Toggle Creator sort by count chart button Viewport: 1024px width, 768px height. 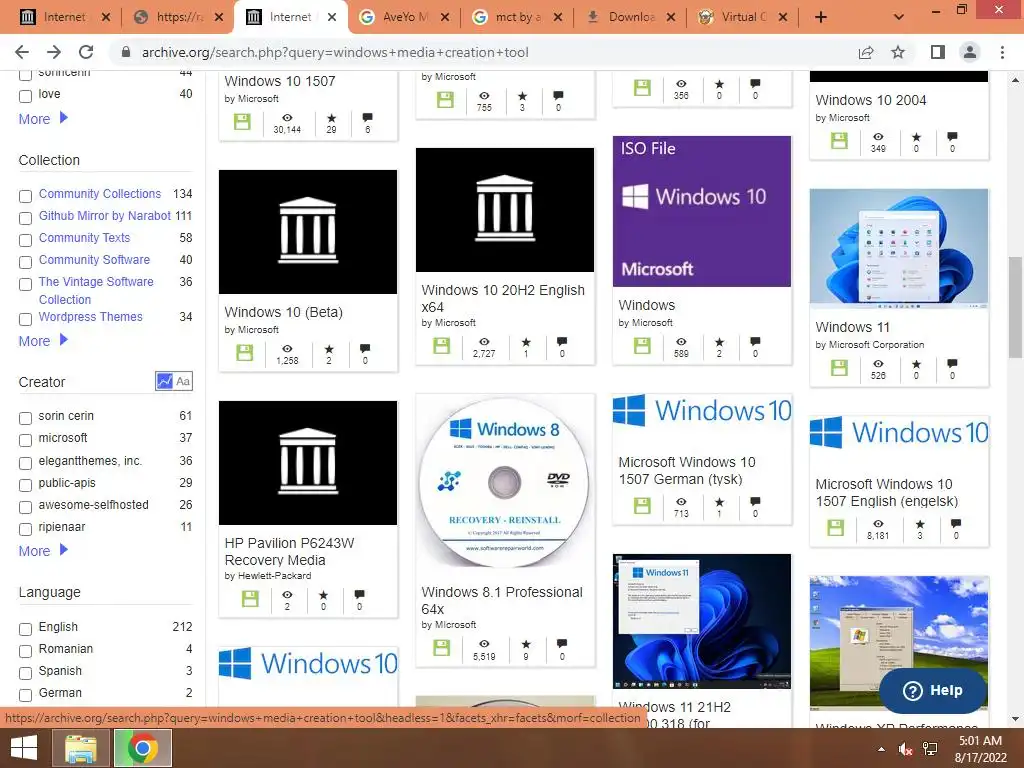click(165, 381)
